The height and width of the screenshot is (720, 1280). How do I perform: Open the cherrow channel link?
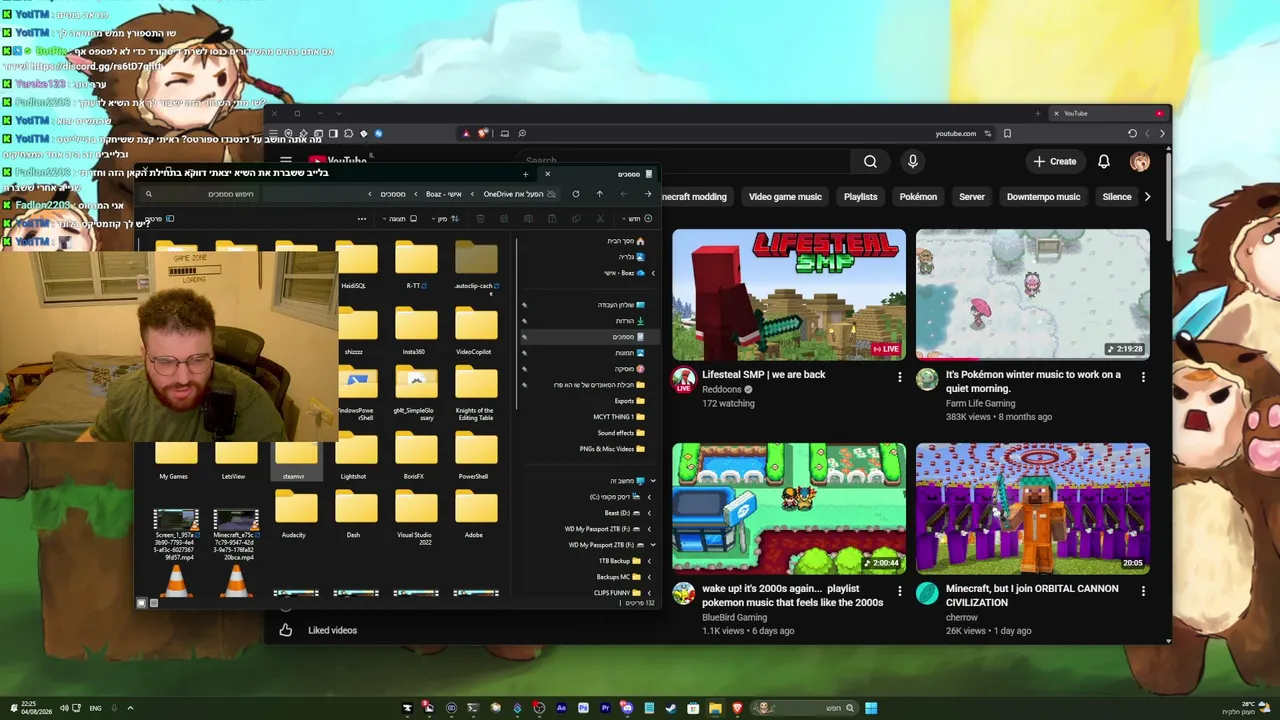coord(962,617)
